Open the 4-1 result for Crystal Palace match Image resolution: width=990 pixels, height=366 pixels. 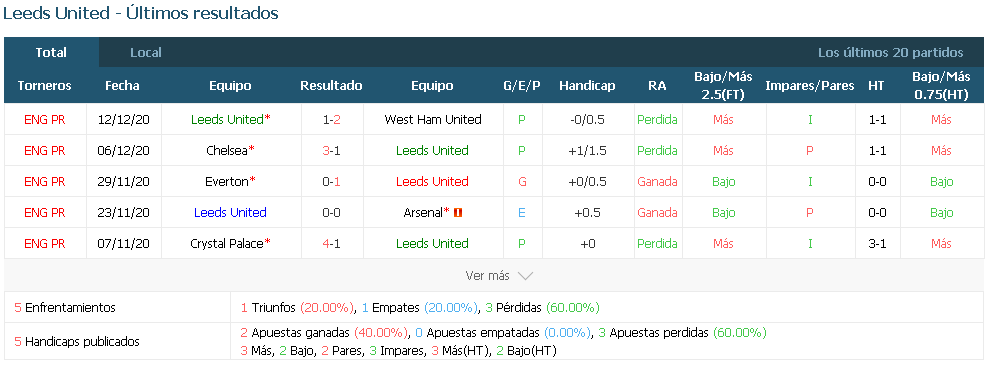coord(331,244)
